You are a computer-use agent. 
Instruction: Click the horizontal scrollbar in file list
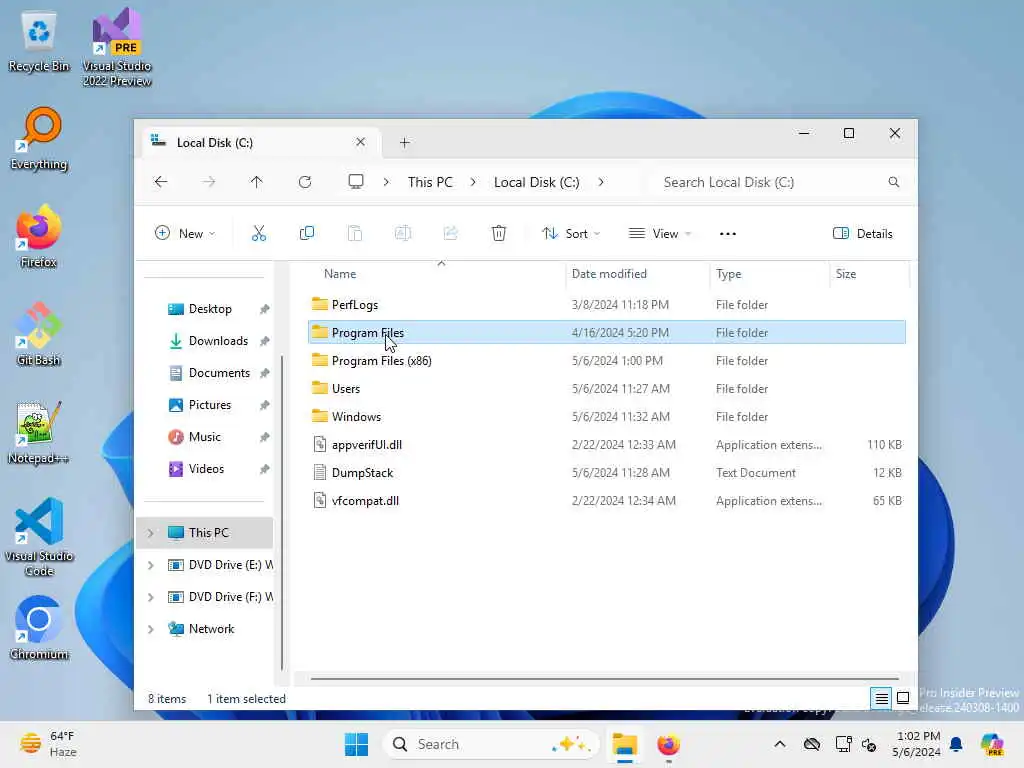click(604, 679)
